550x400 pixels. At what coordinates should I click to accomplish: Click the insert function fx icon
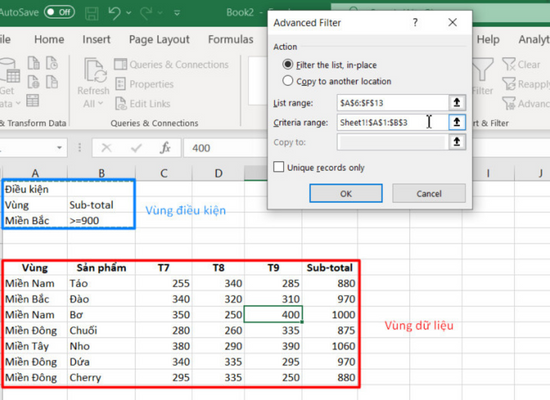point(165,148)
